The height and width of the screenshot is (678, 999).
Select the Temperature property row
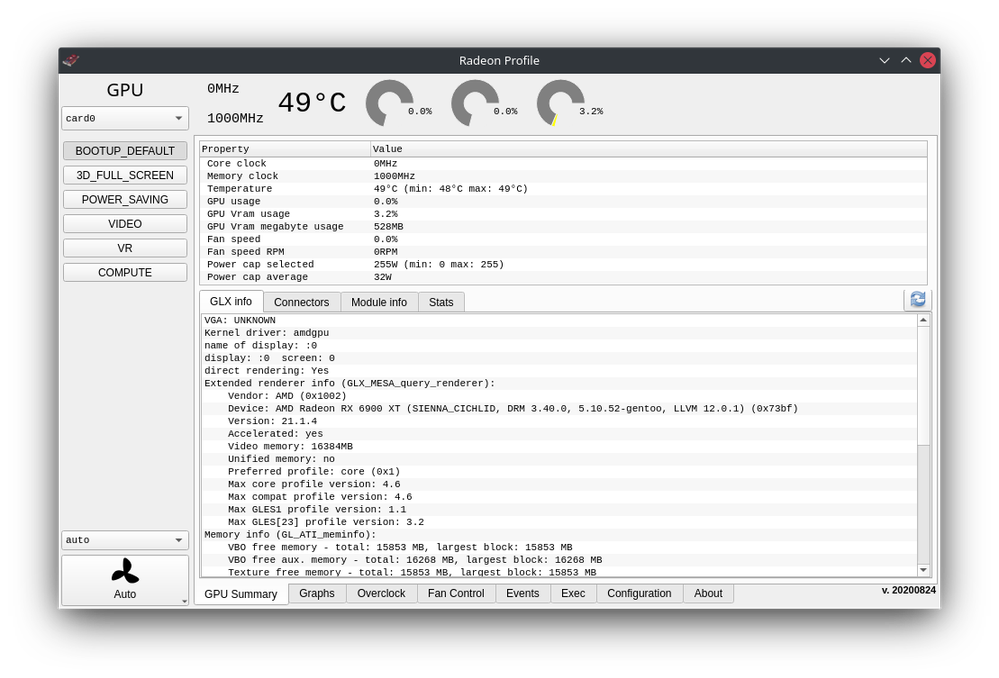click(x=563, y=189)
